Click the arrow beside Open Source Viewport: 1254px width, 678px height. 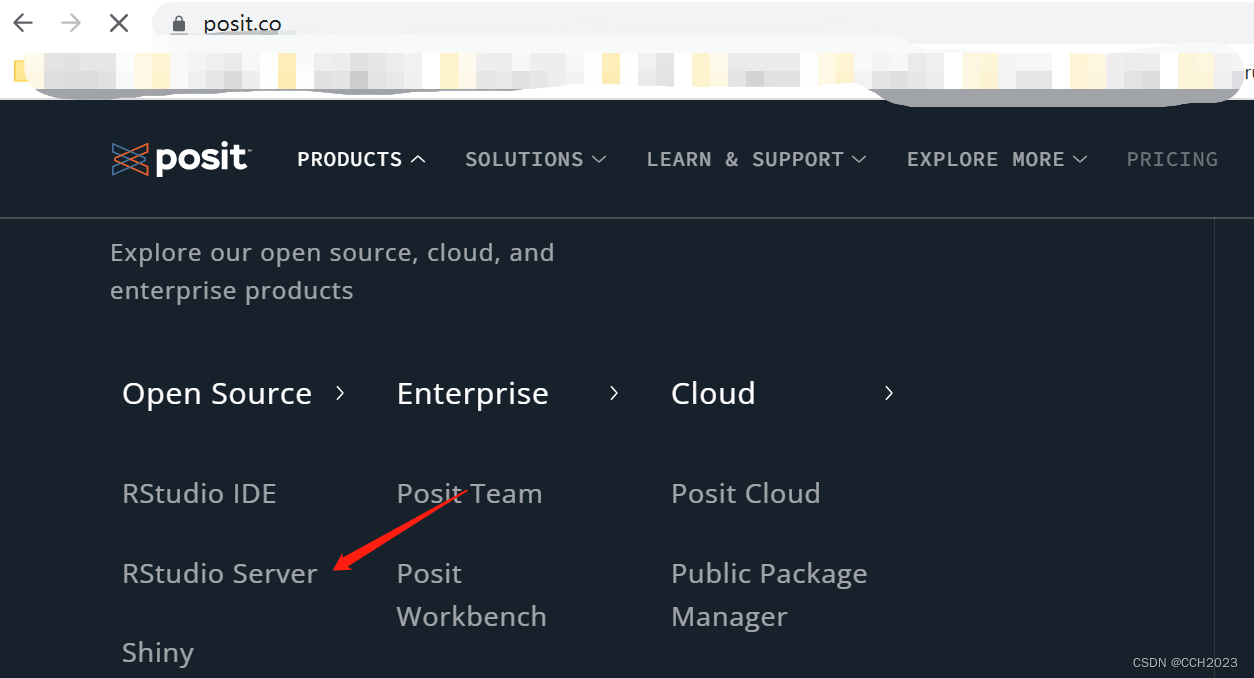340,394
